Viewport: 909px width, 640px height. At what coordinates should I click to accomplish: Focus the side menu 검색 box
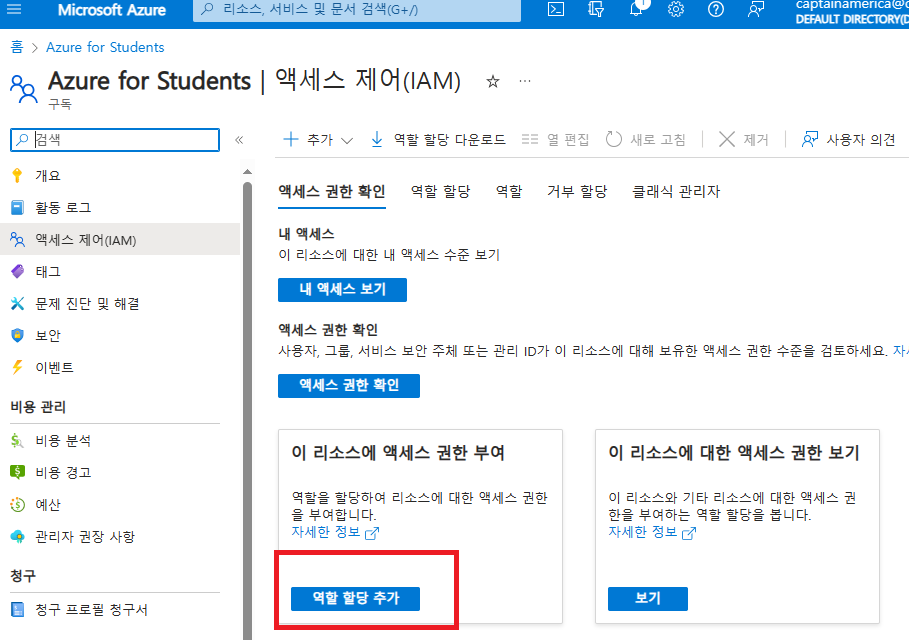point(115,140)
